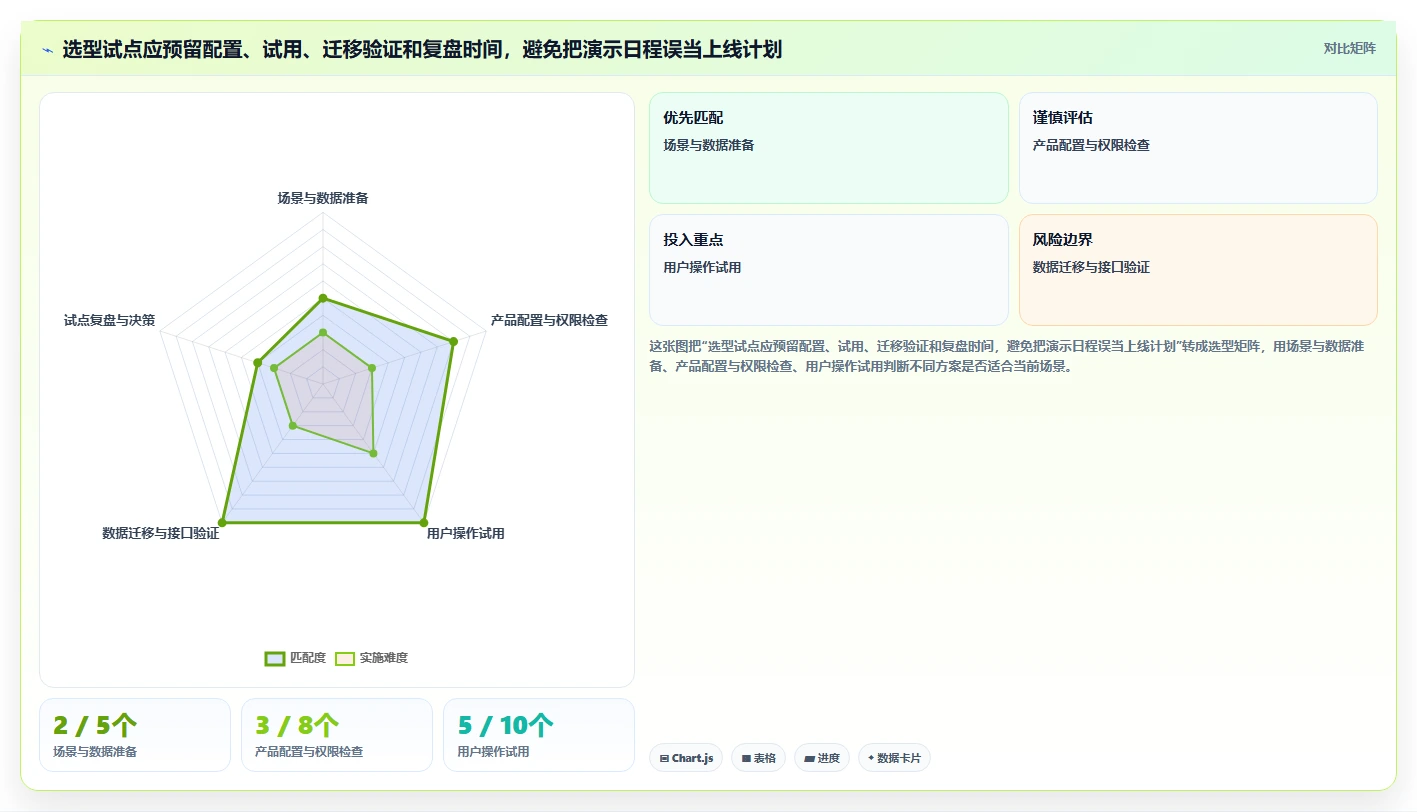Toggle the 匹配度 legend item

point(295,658)
